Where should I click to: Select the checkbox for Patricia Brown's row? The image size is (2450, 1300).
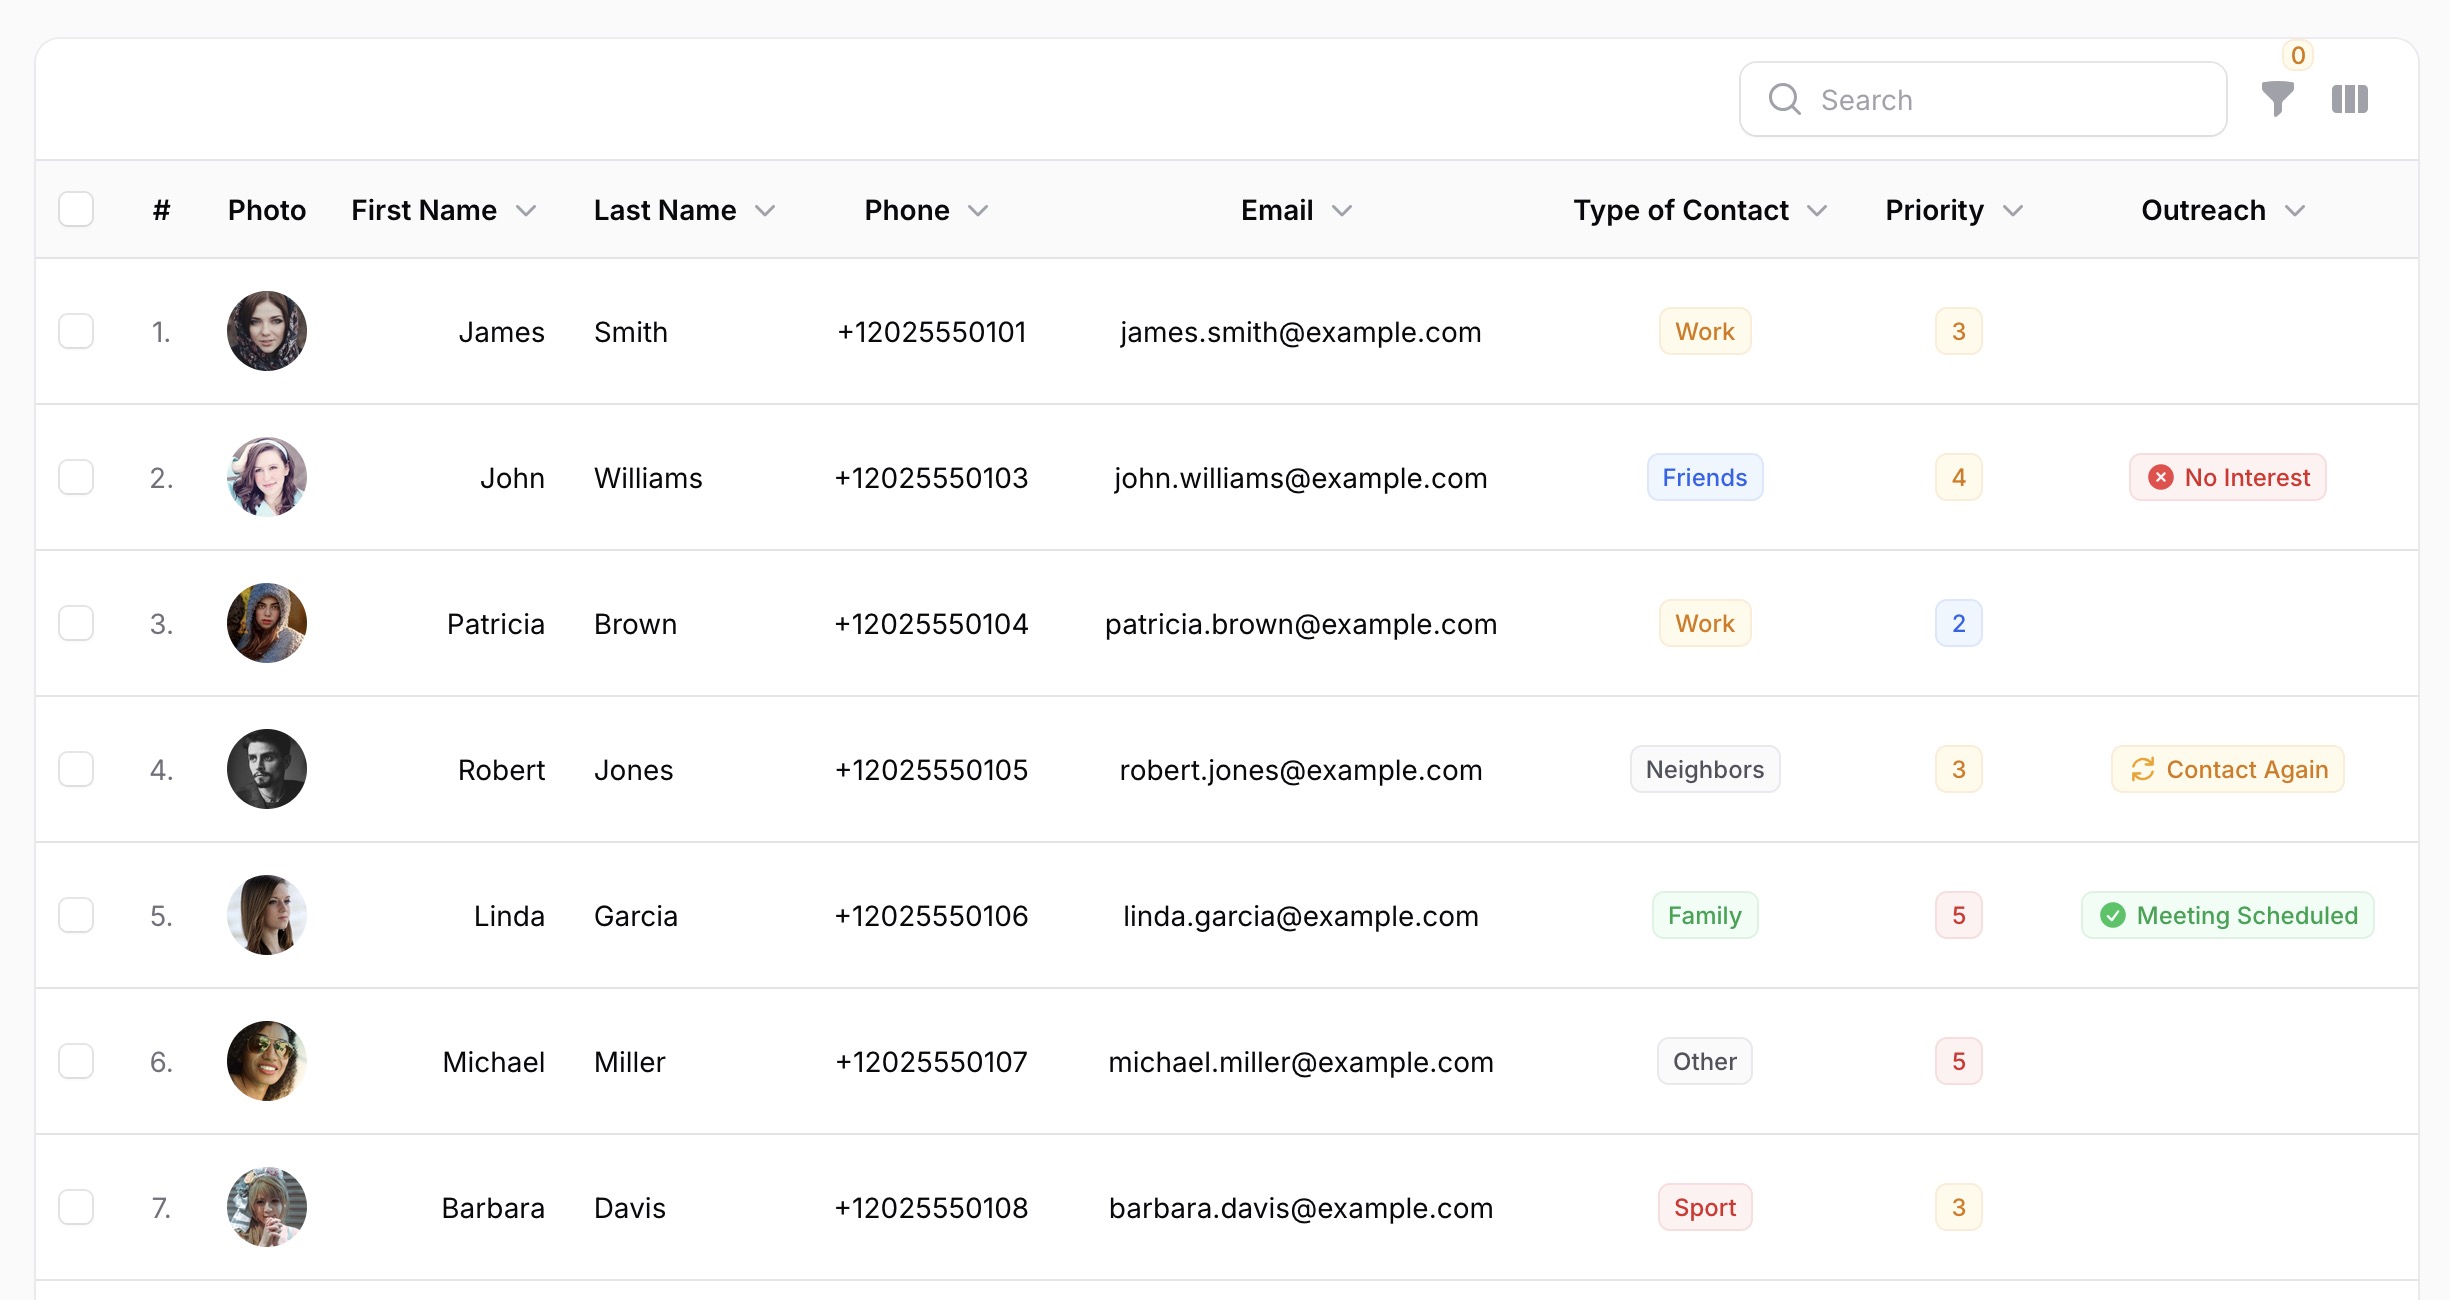tap(75, 623)
